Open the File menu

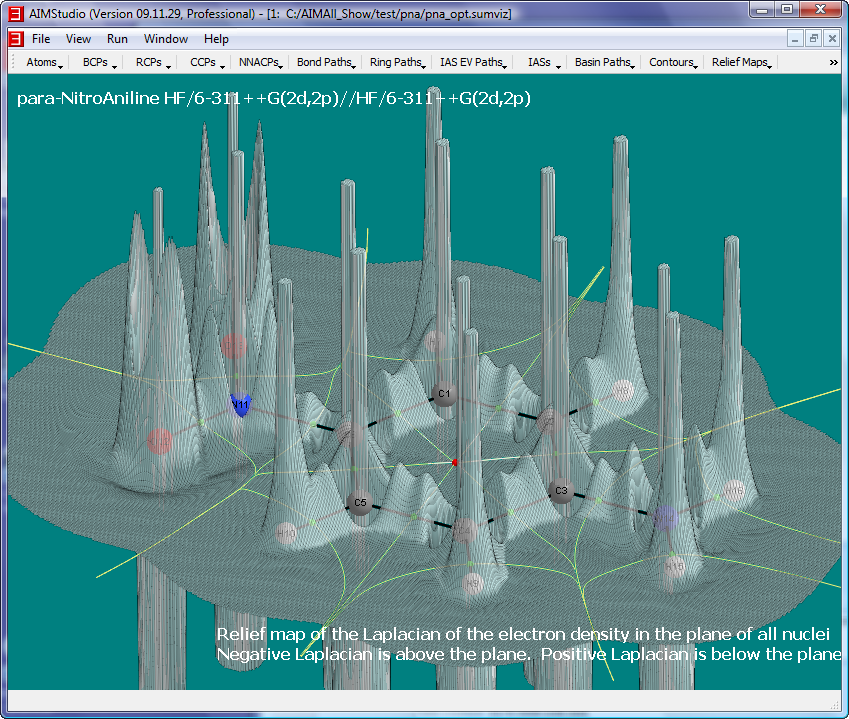pyautogui.click(x=41, y=39)
